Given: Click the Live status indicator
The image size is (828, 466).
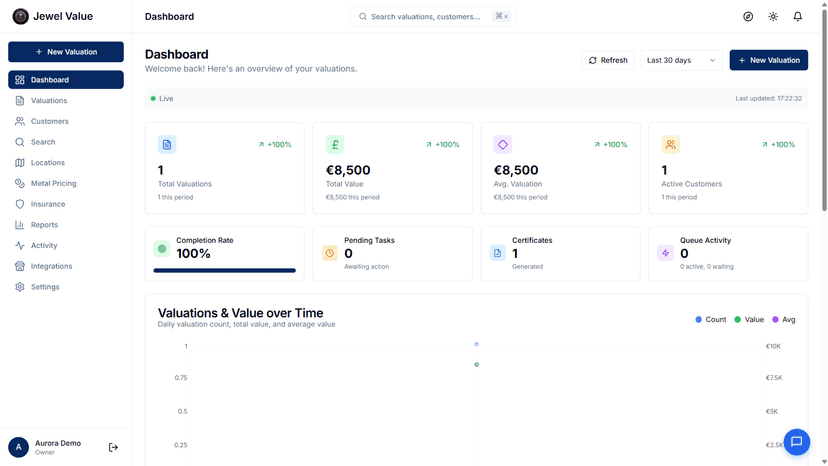Looking at the screenshot, I should click(162, 98).
